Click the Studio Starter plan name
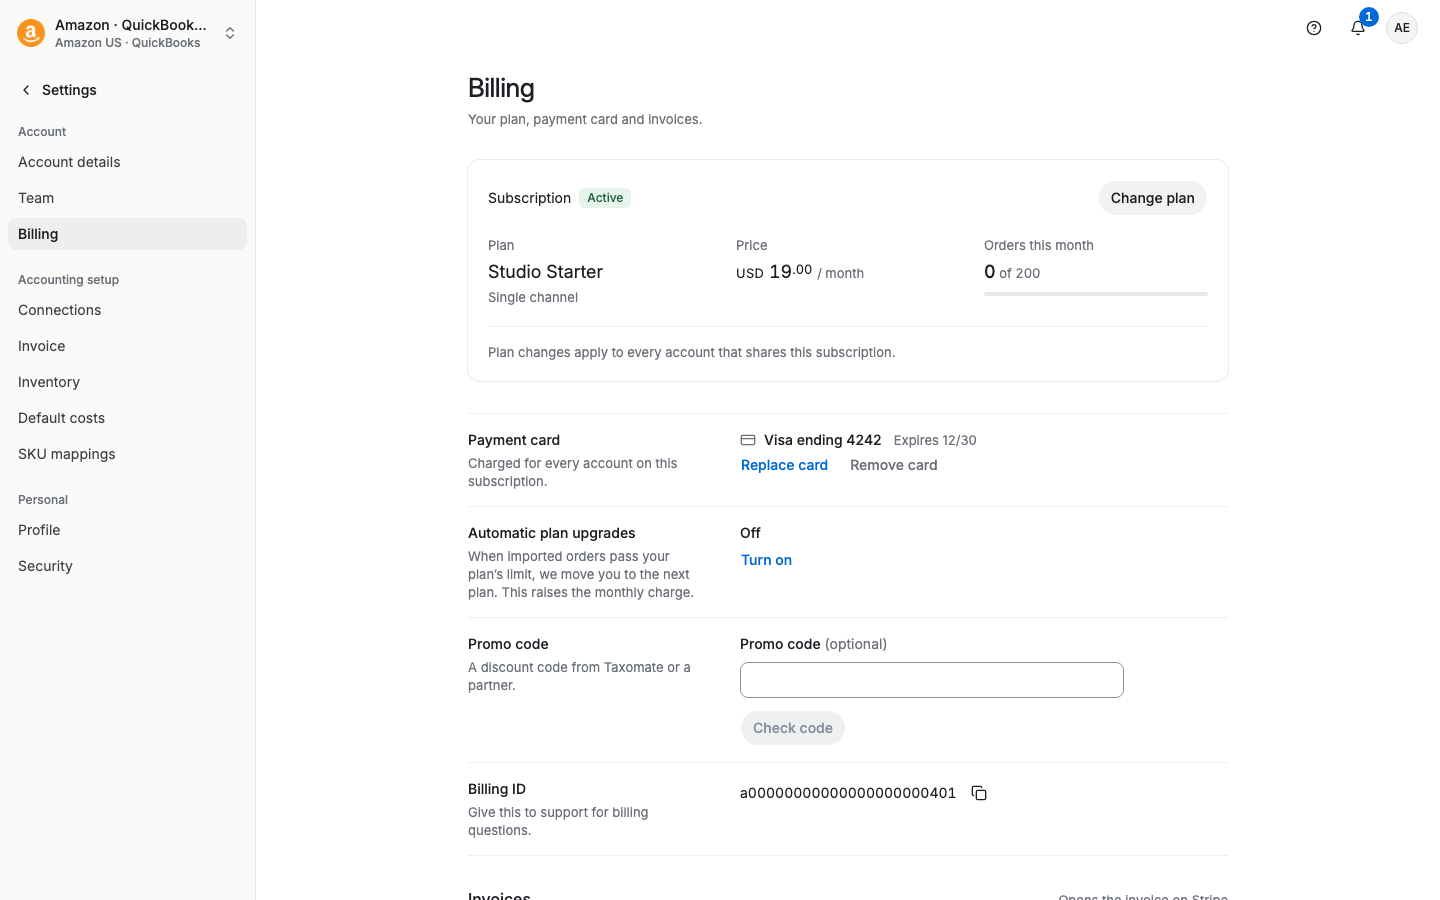 tap(545, 272)
